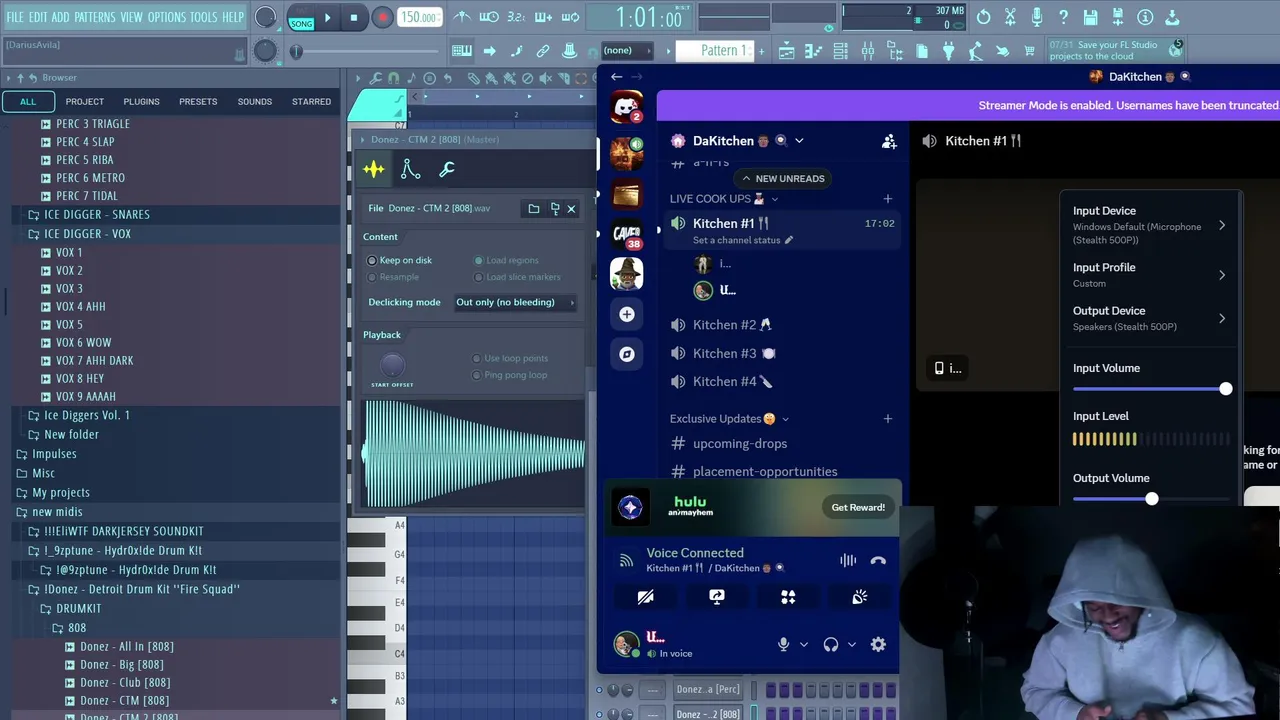Viewport: 1280px width, 720px height.
Task: Open Discord user settings gear
Action: [x=878, y=645]
